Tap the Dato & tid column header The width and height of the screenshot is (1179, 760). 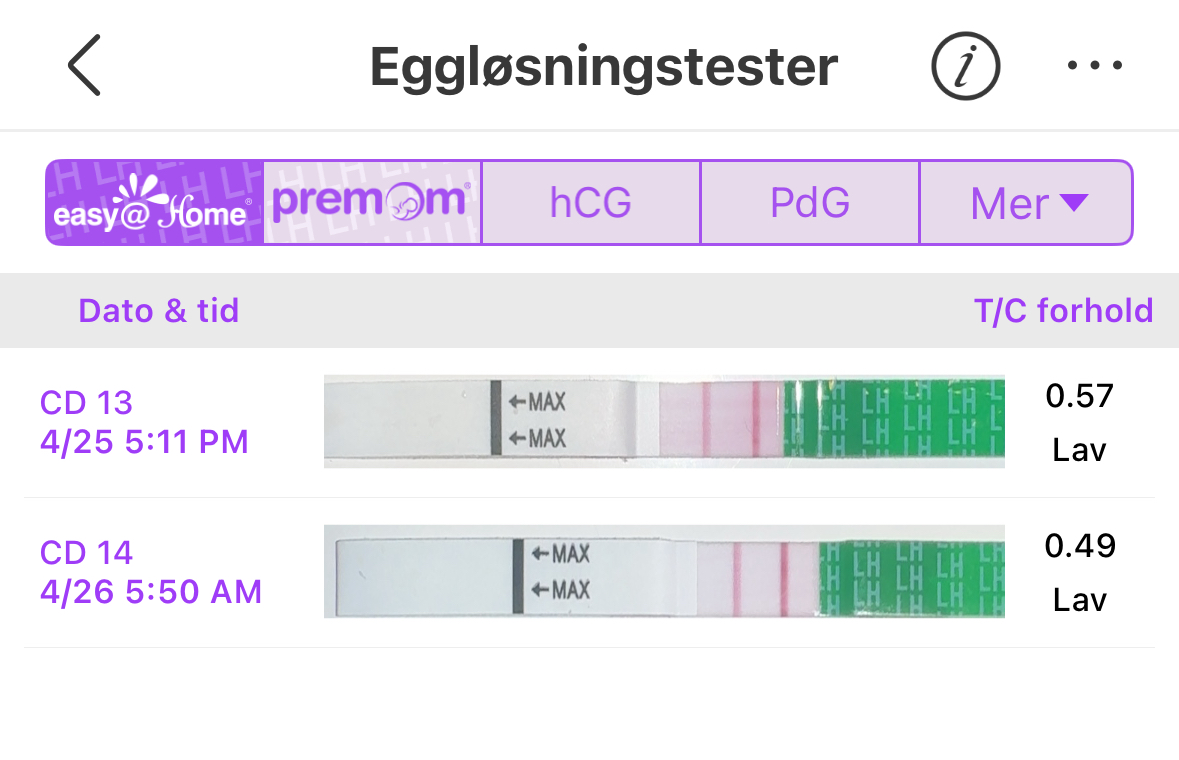click(x=159, y=311)
